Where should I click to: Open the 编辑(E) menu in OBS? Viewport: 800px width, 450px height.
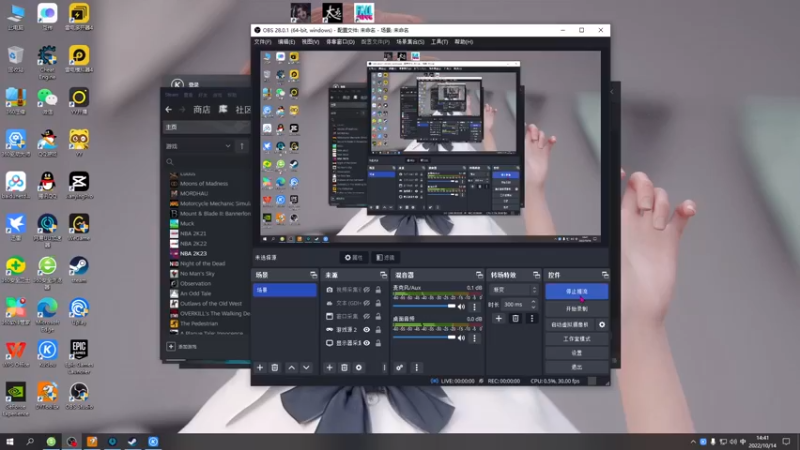click(286, 42)
